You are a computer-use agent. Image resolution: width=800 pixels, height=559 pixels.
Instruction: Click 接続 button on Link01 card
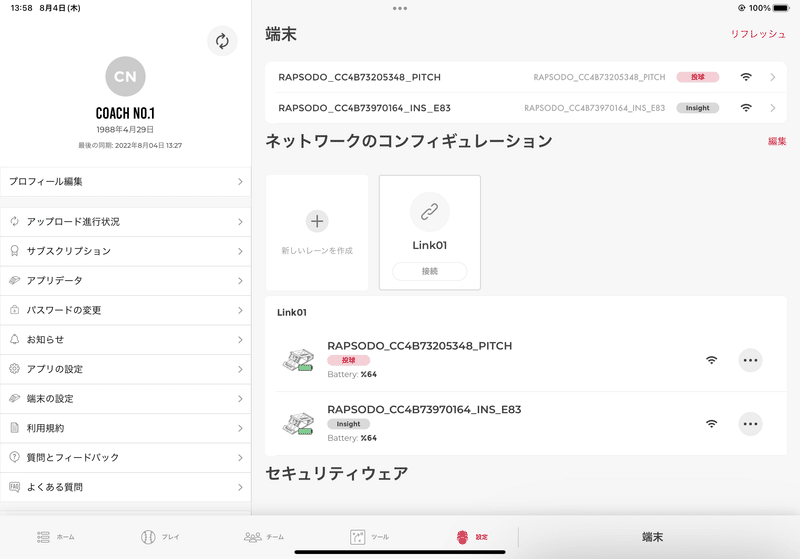tap(430, 271)
